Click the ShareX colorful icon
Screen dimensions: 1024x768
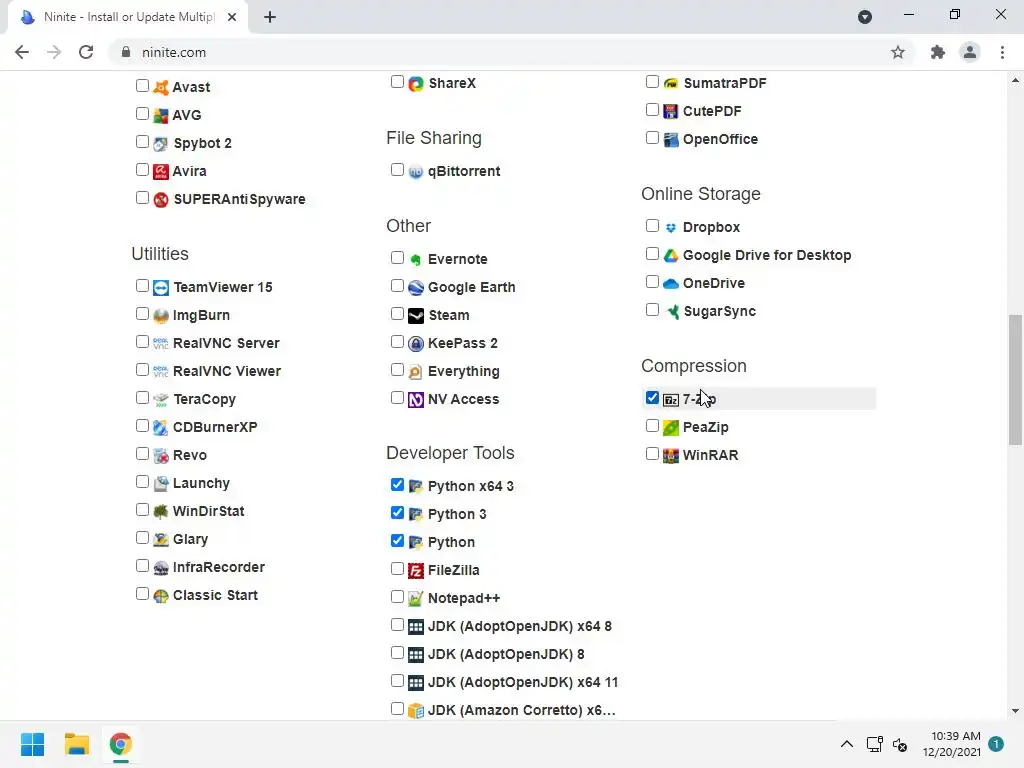pyautogui.click(x=416, y=84)
